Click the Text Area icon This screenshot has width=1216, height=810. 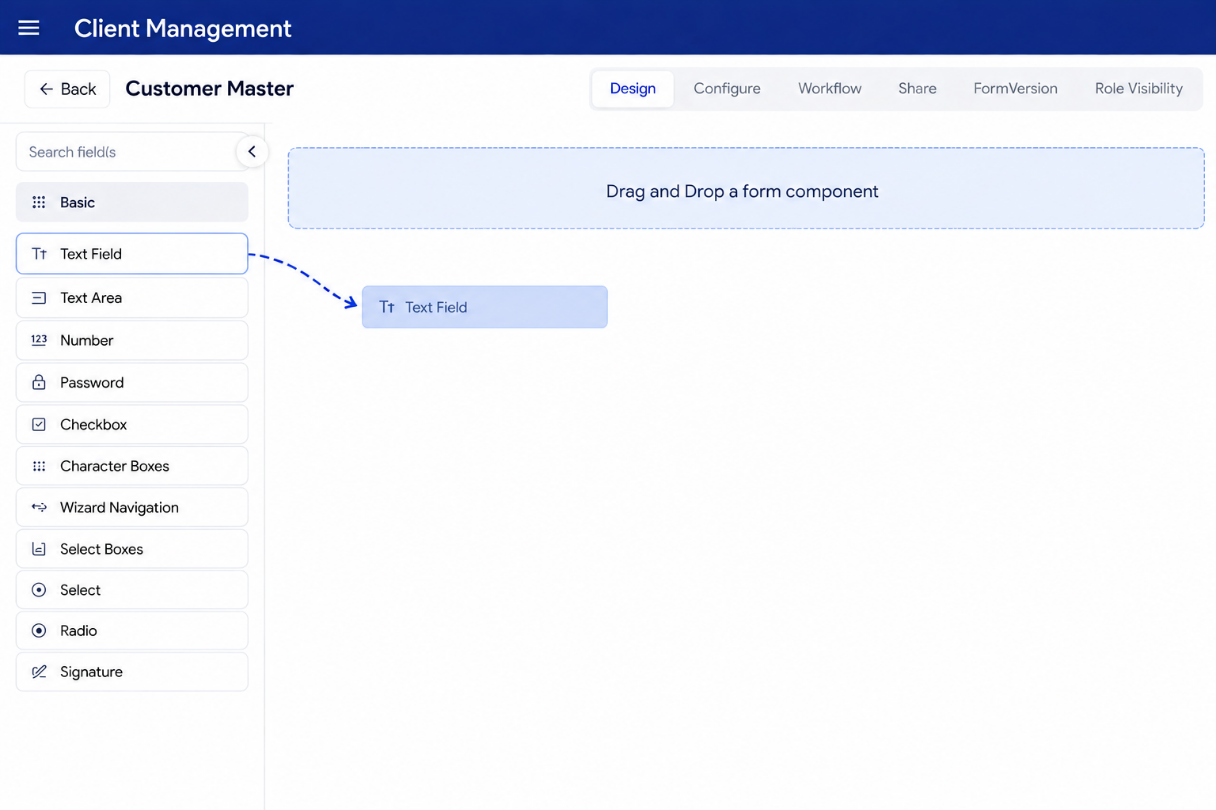tap(39, 298)
